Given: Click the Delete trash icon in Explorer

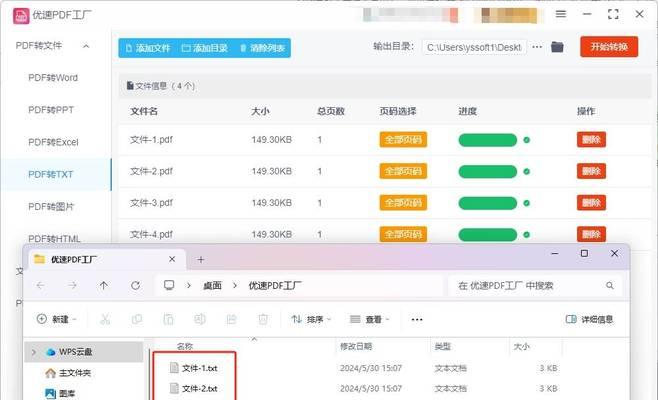Looking at the screenshot, I should tap(263, 319).
